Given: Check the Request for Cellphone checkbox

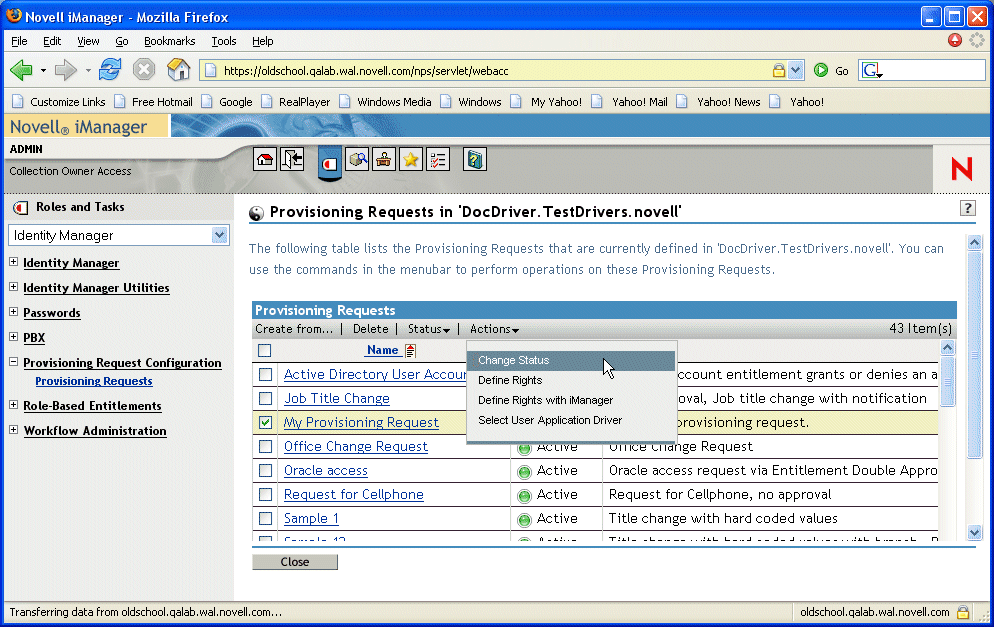Looking at the screenshot, I should pyautogui.click(x=266, y=494).
